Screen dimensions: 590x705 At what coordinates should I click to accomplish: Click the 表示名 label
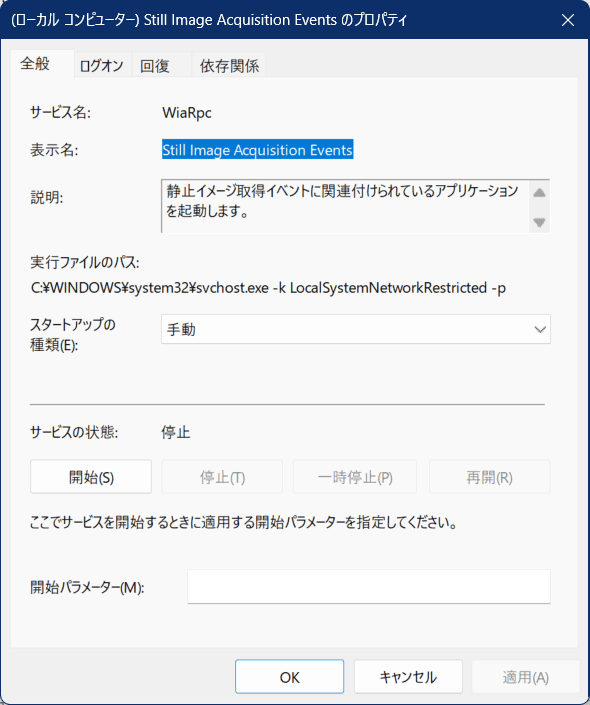(x=54, y=150)
